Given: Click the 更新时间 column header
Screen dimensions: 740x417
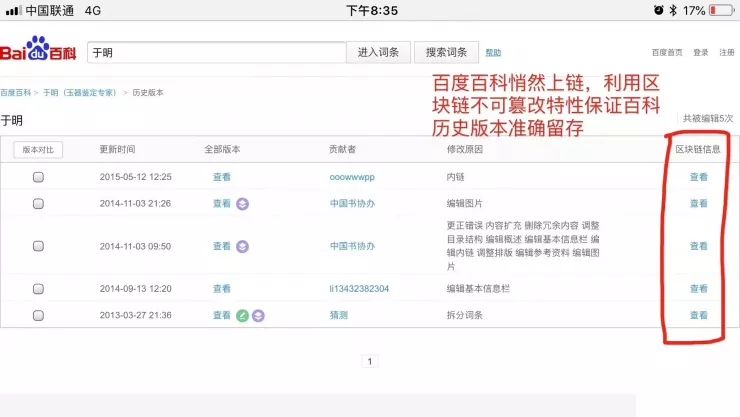Looking at the screenshot, I should point(118,150).
